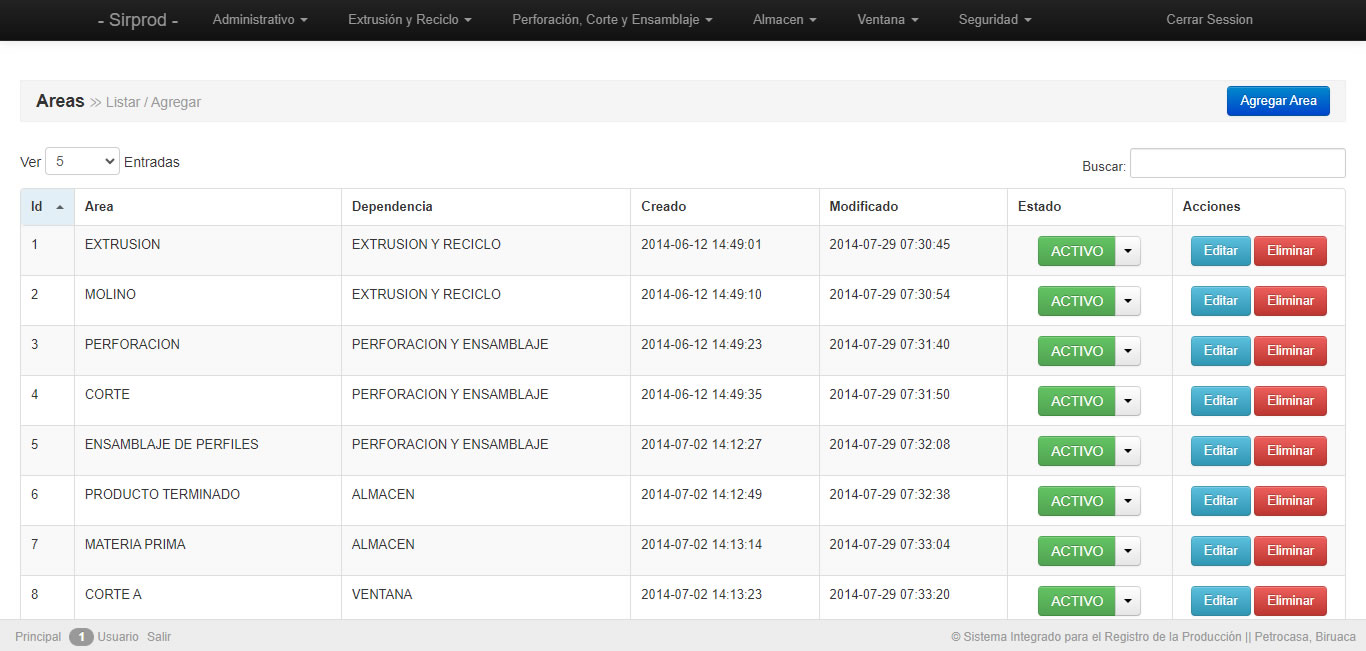Viewport: 1366px width, 651px height.
Task: Sort table by Estado column header
Action: 1090,207
